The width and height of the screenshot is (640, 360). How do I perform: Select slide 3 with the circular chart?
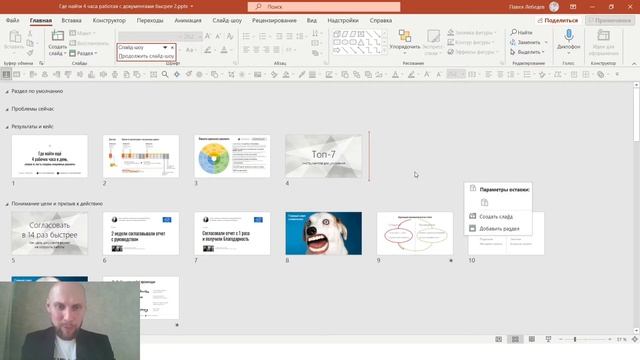(x=232, y=156)
